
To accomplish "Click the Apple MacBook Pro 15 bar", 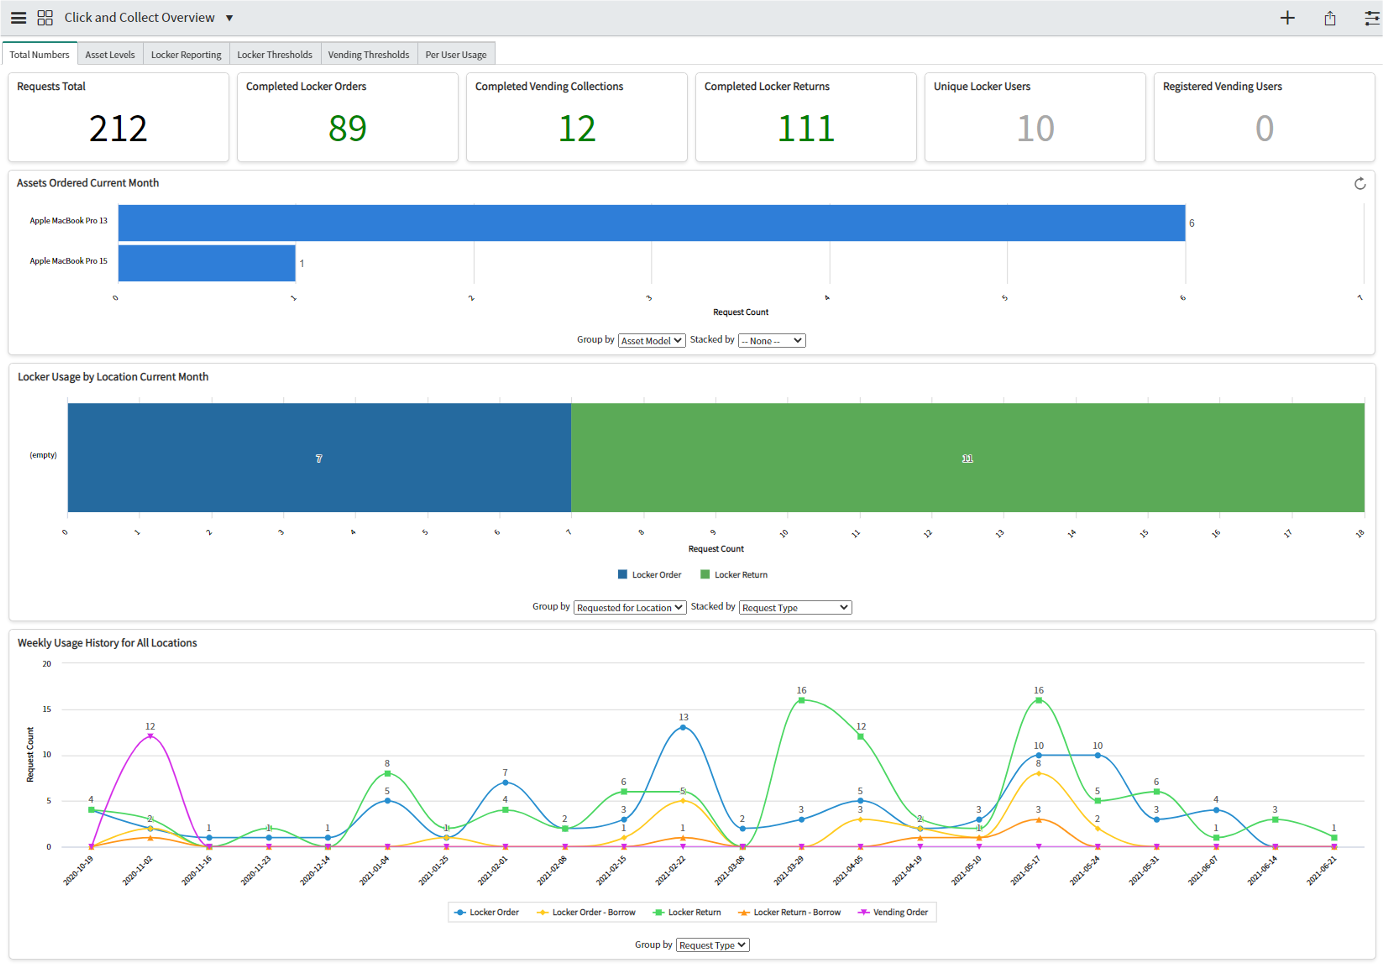I will click(x=207, y=263).
